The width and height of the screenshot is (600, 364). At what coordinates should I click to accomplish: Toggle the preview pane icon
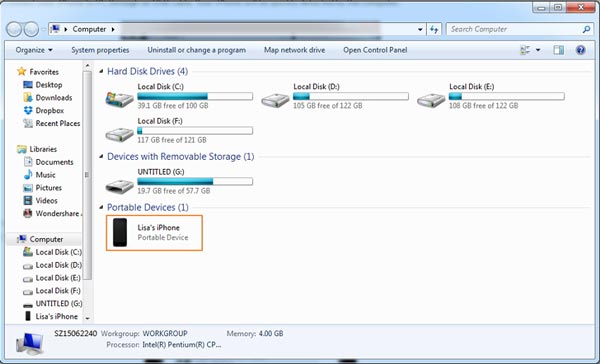(x=558, y=50)
